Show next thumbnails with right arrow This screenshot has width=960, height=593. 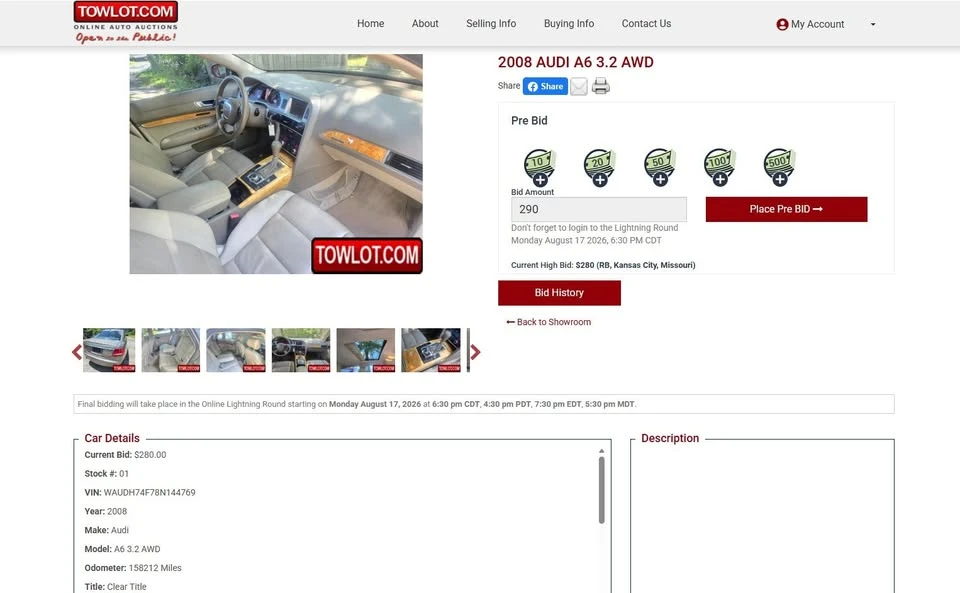pyautogui.click(x=475, y=352)
